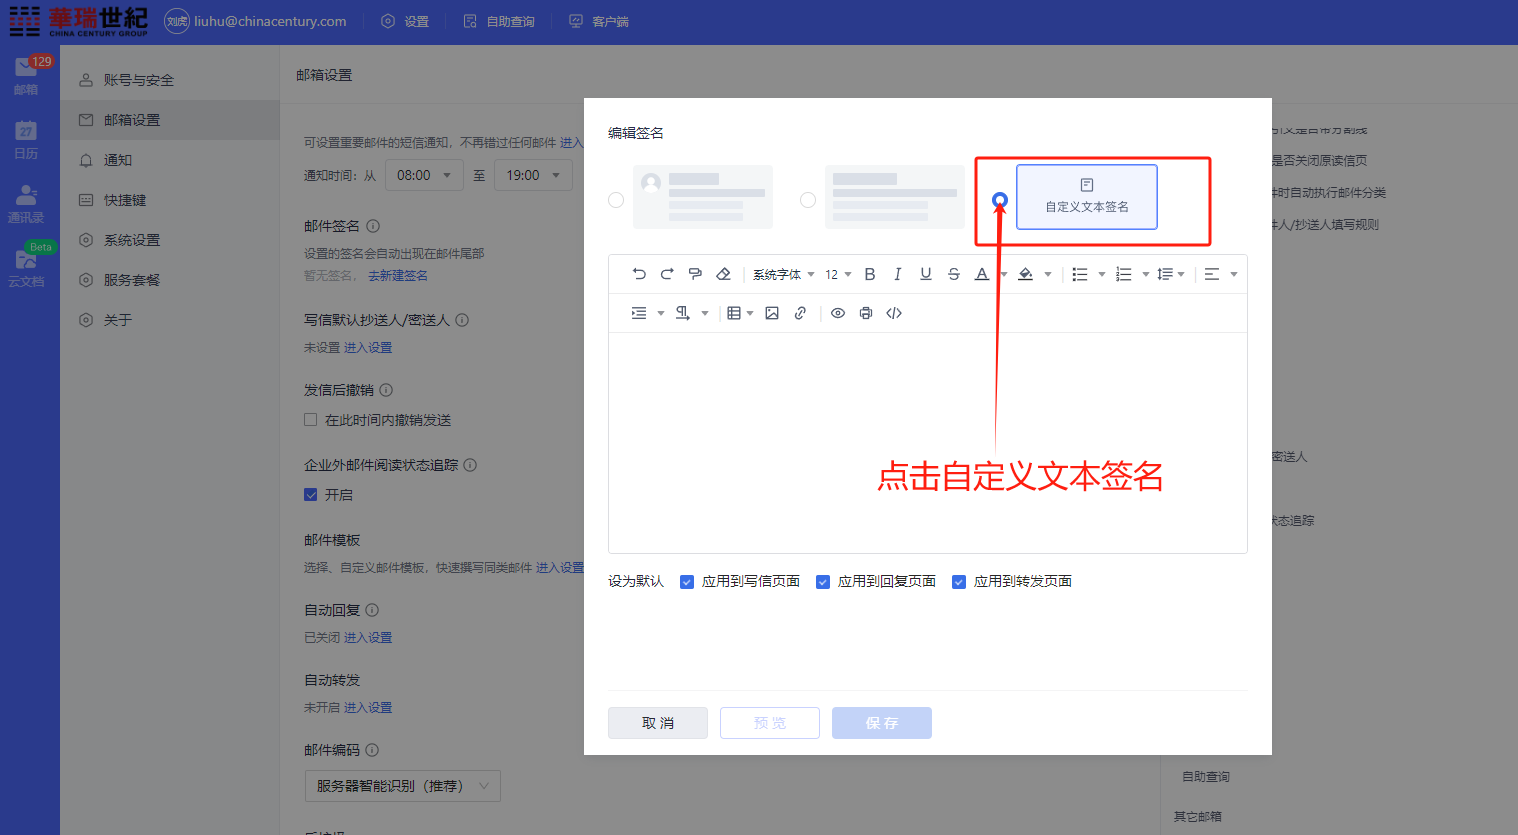Expand the table dropdown arrow
This screenshot has height=835, width=1518.
click(750, 313)
